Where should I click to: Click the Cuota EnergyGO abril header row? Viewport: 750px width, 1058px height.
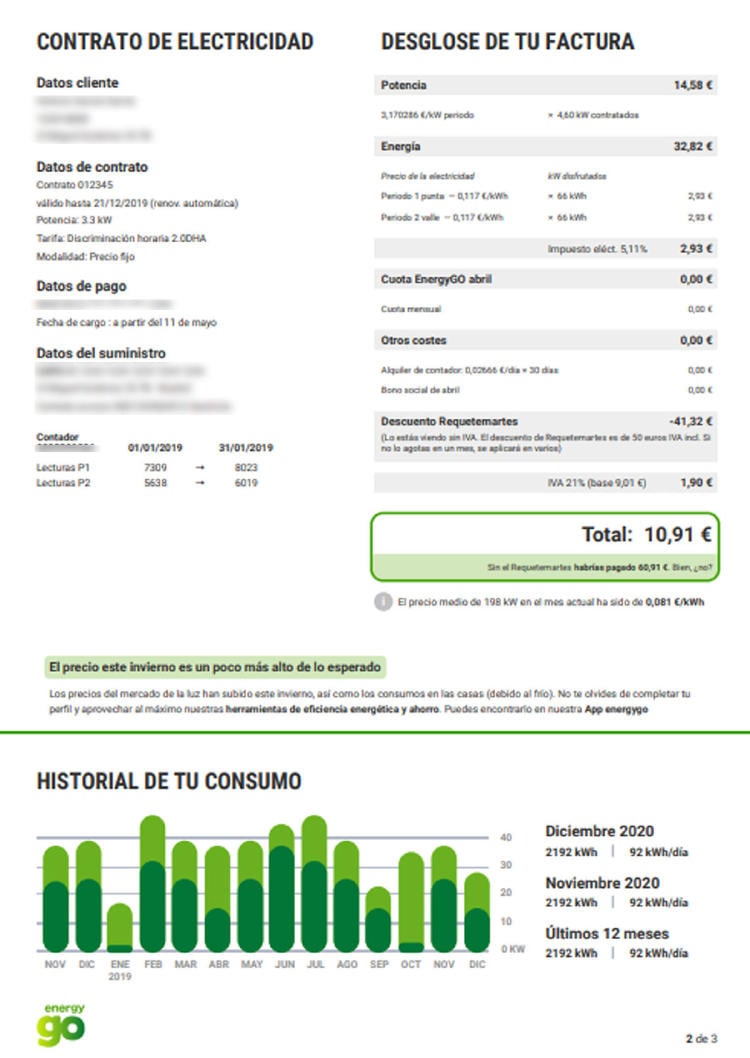coord(546,279)
